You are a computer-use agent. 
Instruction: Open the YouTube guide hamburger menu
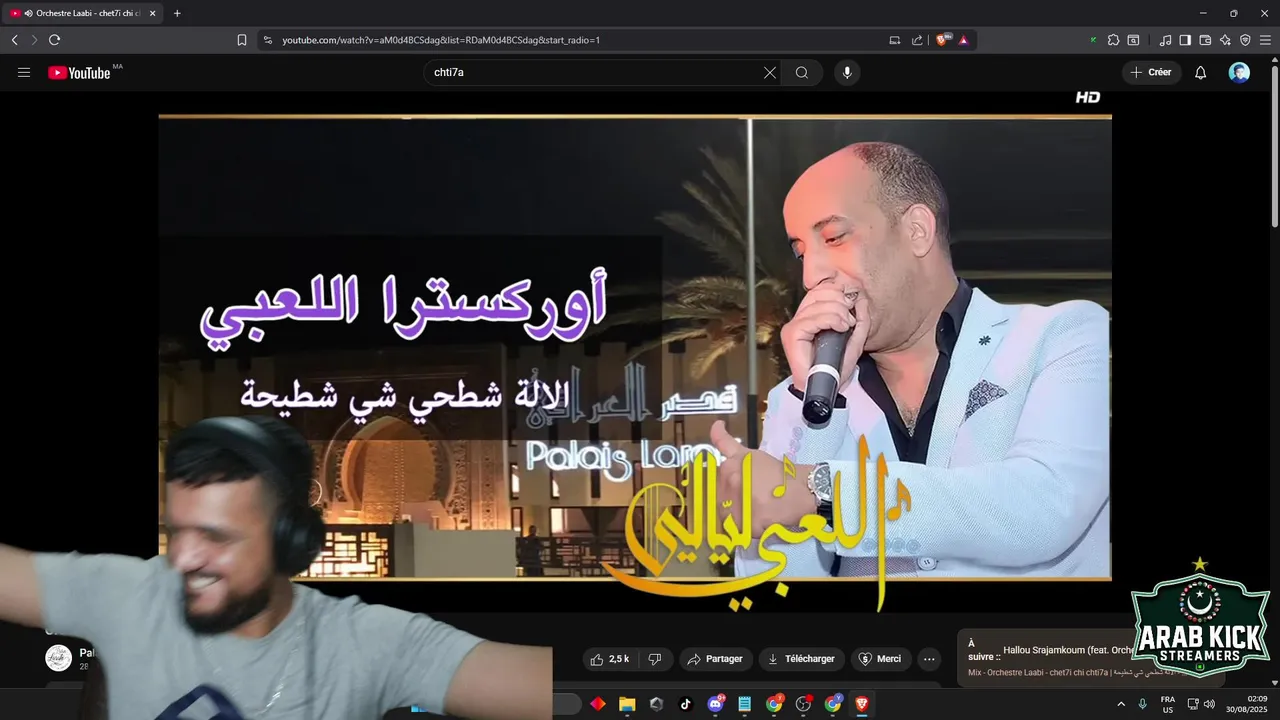pos(24,72)
